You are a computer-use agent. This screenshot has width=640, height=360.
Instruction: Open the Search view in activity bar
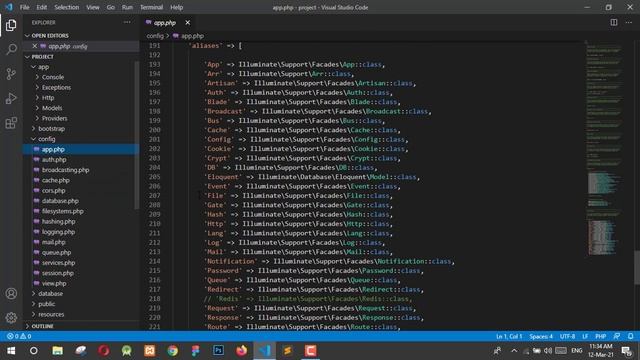click(x=11, y=49)
